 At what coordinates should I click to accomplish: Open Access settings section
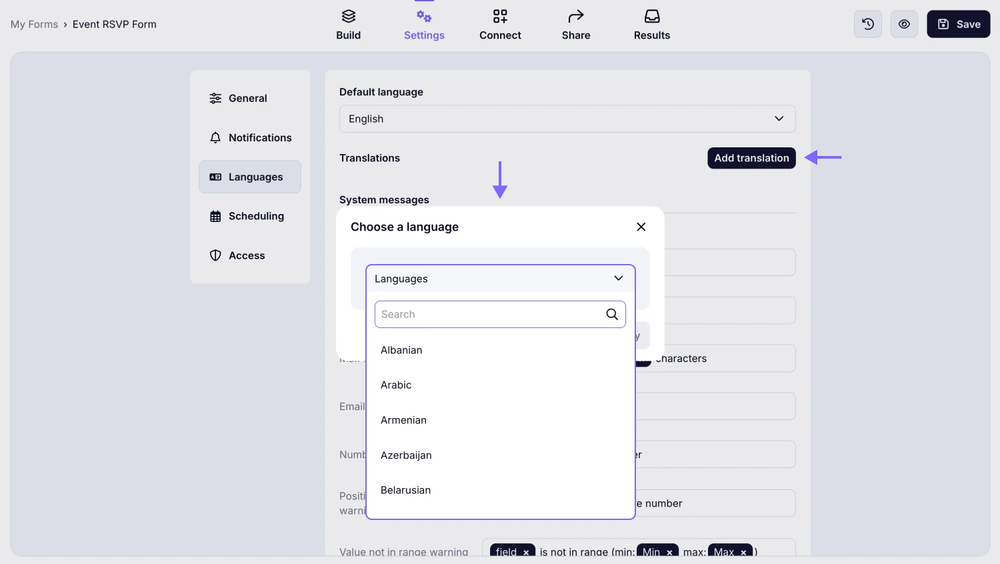(x=246, y=255)
